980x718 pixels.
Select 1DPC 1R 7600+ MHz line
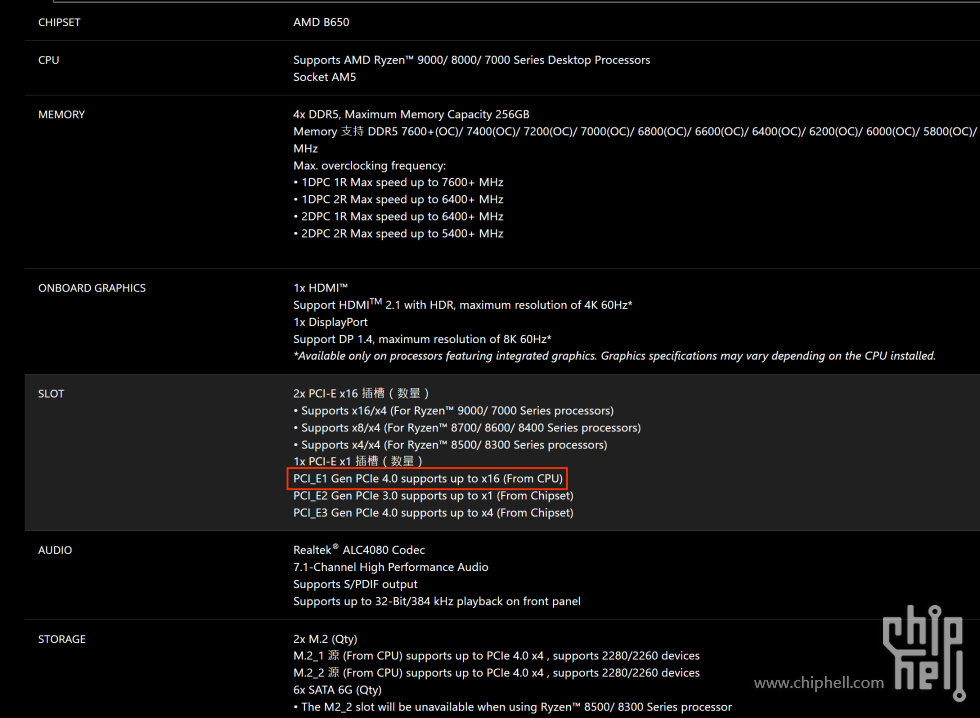tap(398, 182)
